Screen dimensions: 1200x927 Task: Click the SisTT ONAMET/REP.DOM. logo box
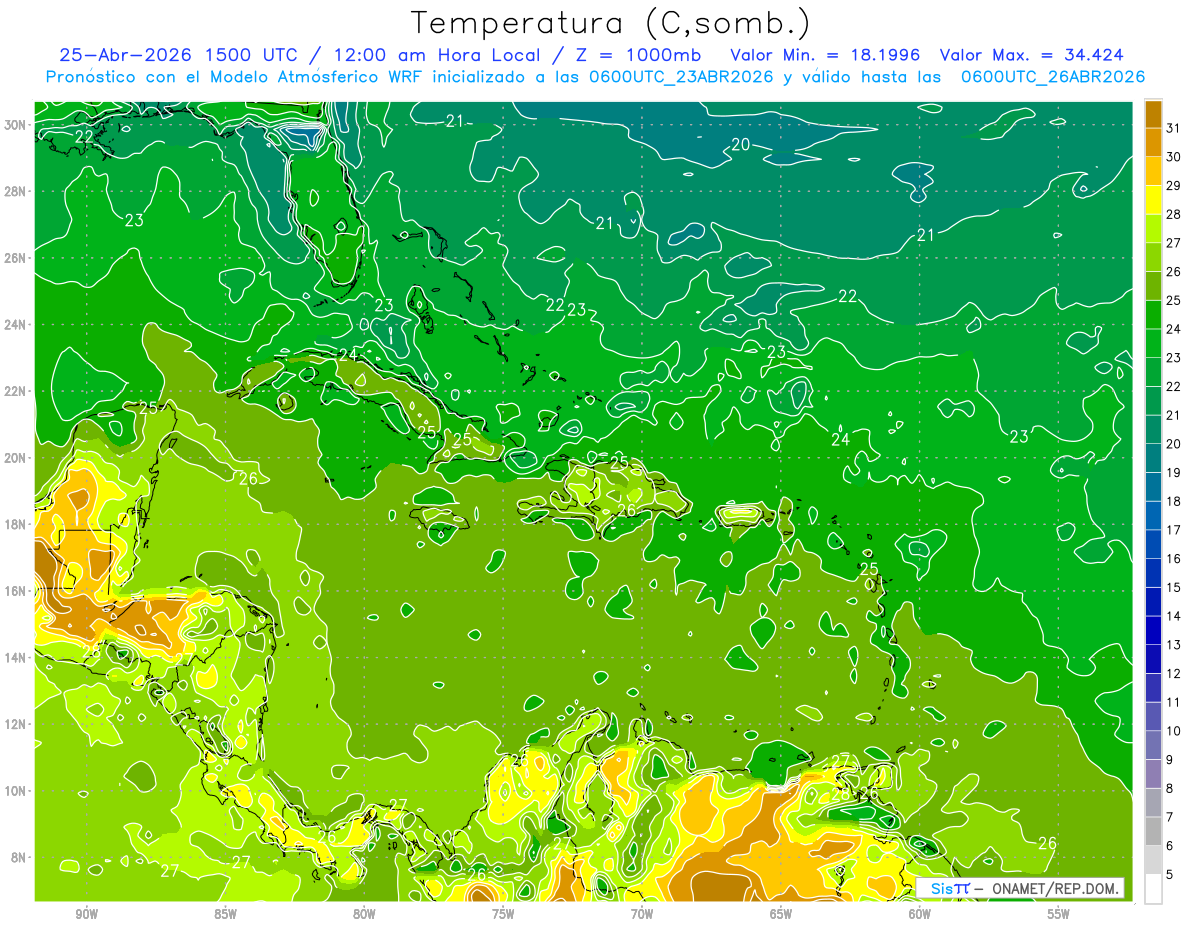point(1020,888)
